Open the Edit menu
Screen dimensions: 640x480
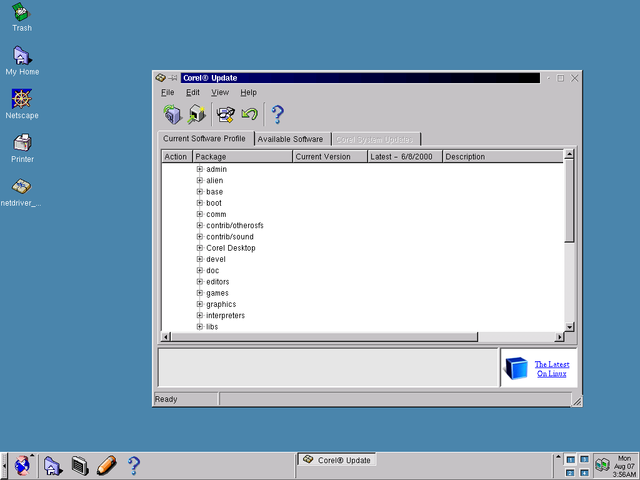point(193,93)
